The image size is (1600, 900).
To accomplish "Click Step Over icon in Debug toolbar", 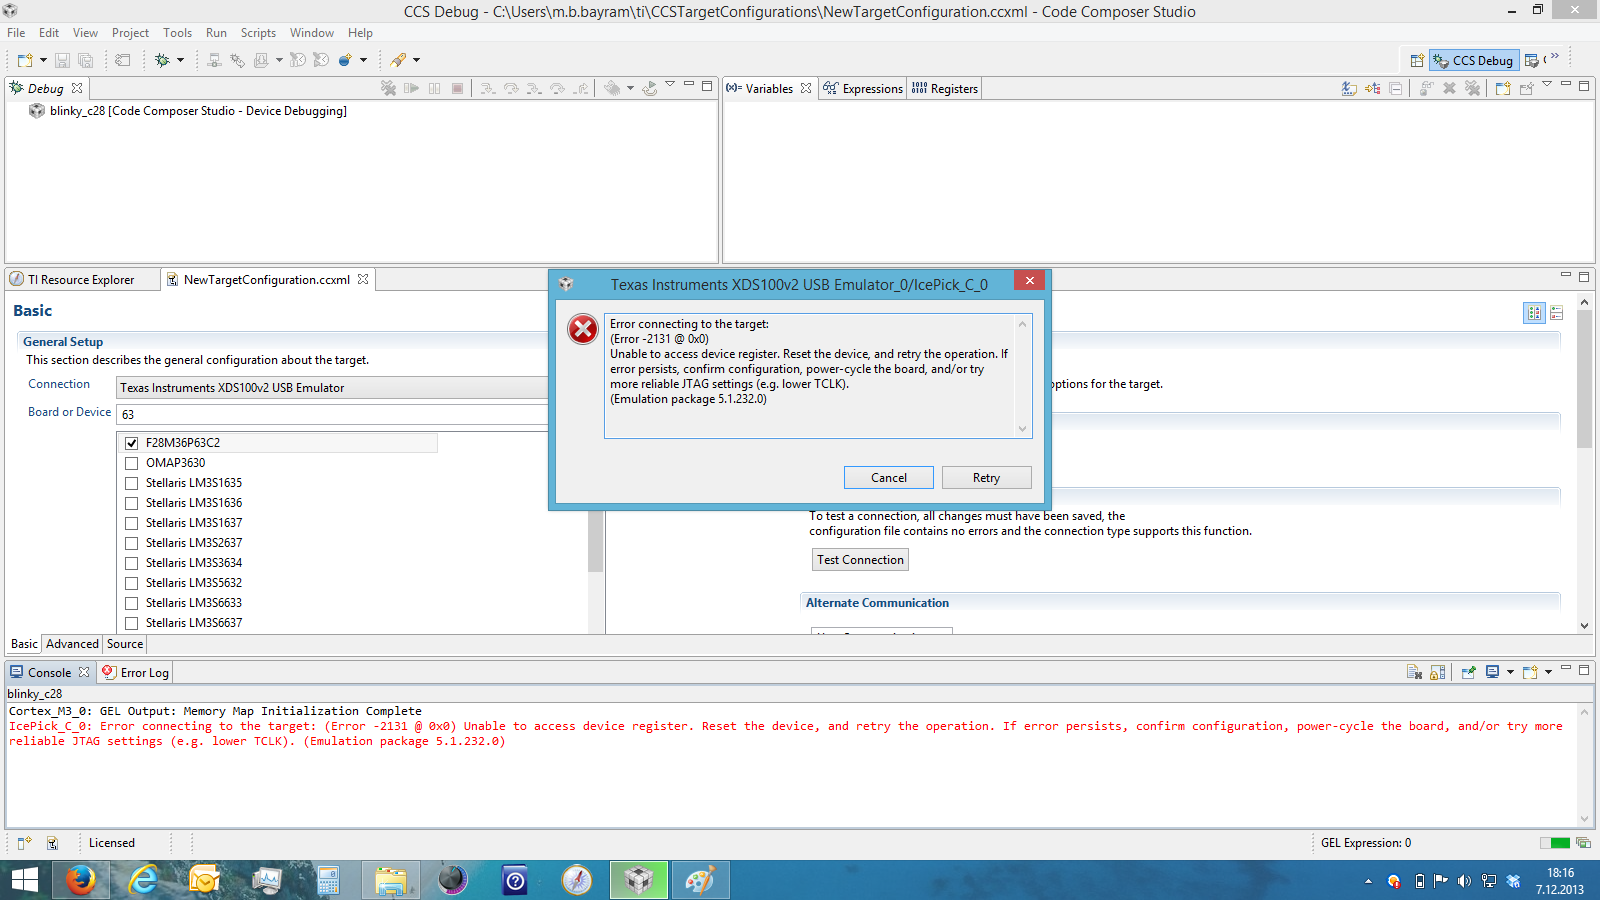I will (x=511, y=88).
